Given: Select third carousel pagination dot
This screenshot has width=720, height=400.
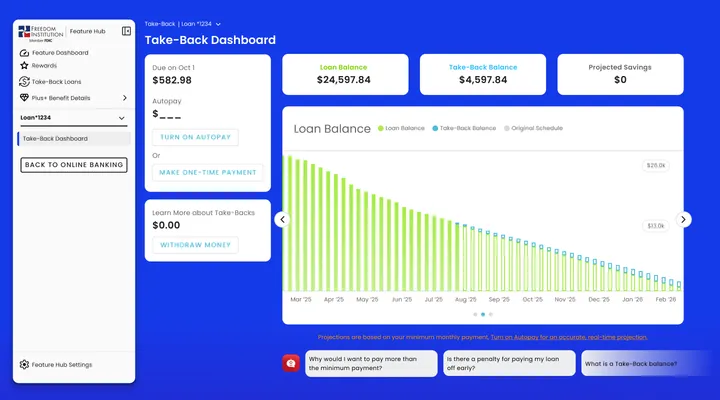Looking at the screenshot, I should click(491, 315).
